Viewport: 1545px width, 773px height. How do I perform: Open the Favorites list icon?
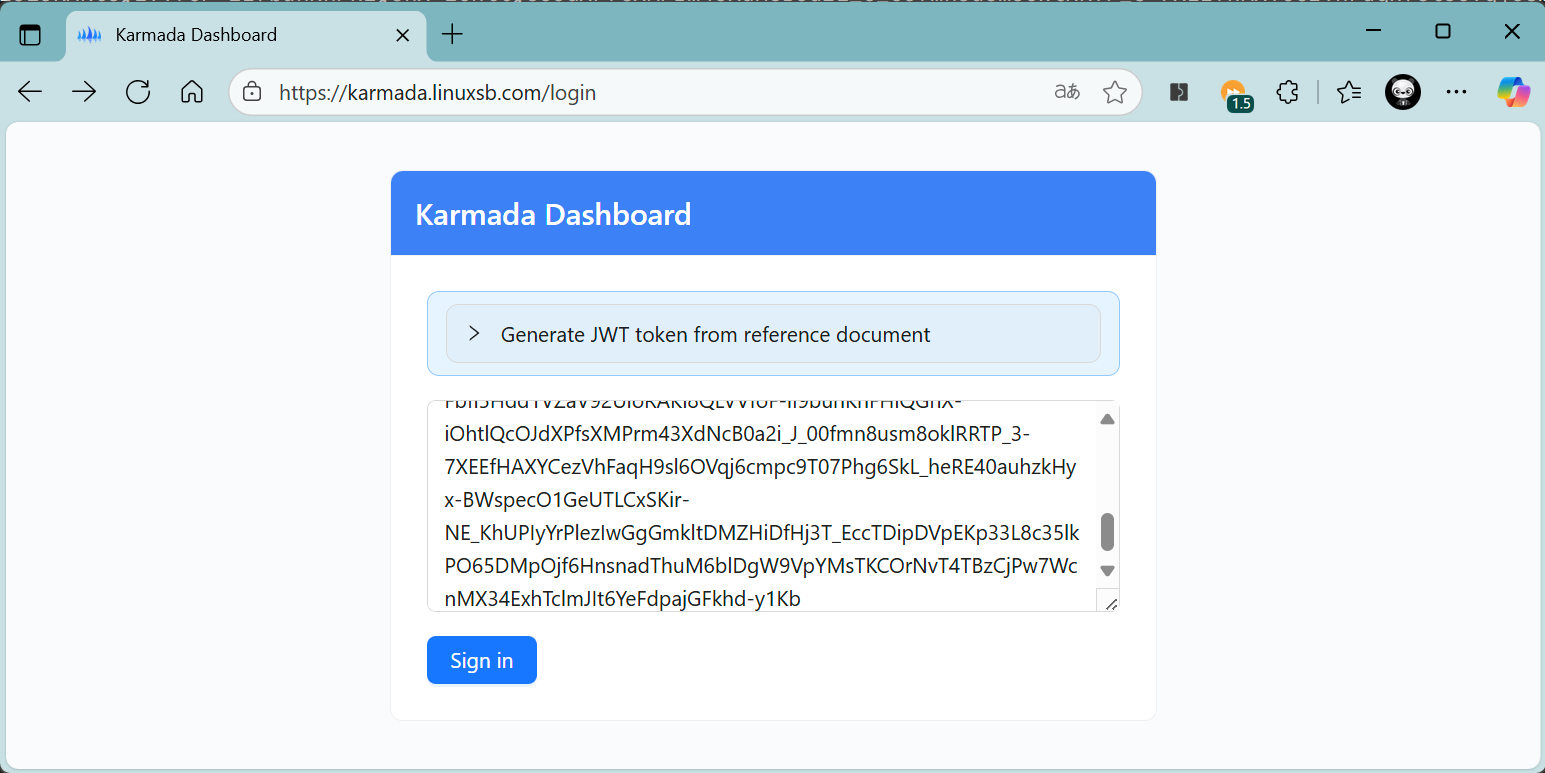(1349, 93)
